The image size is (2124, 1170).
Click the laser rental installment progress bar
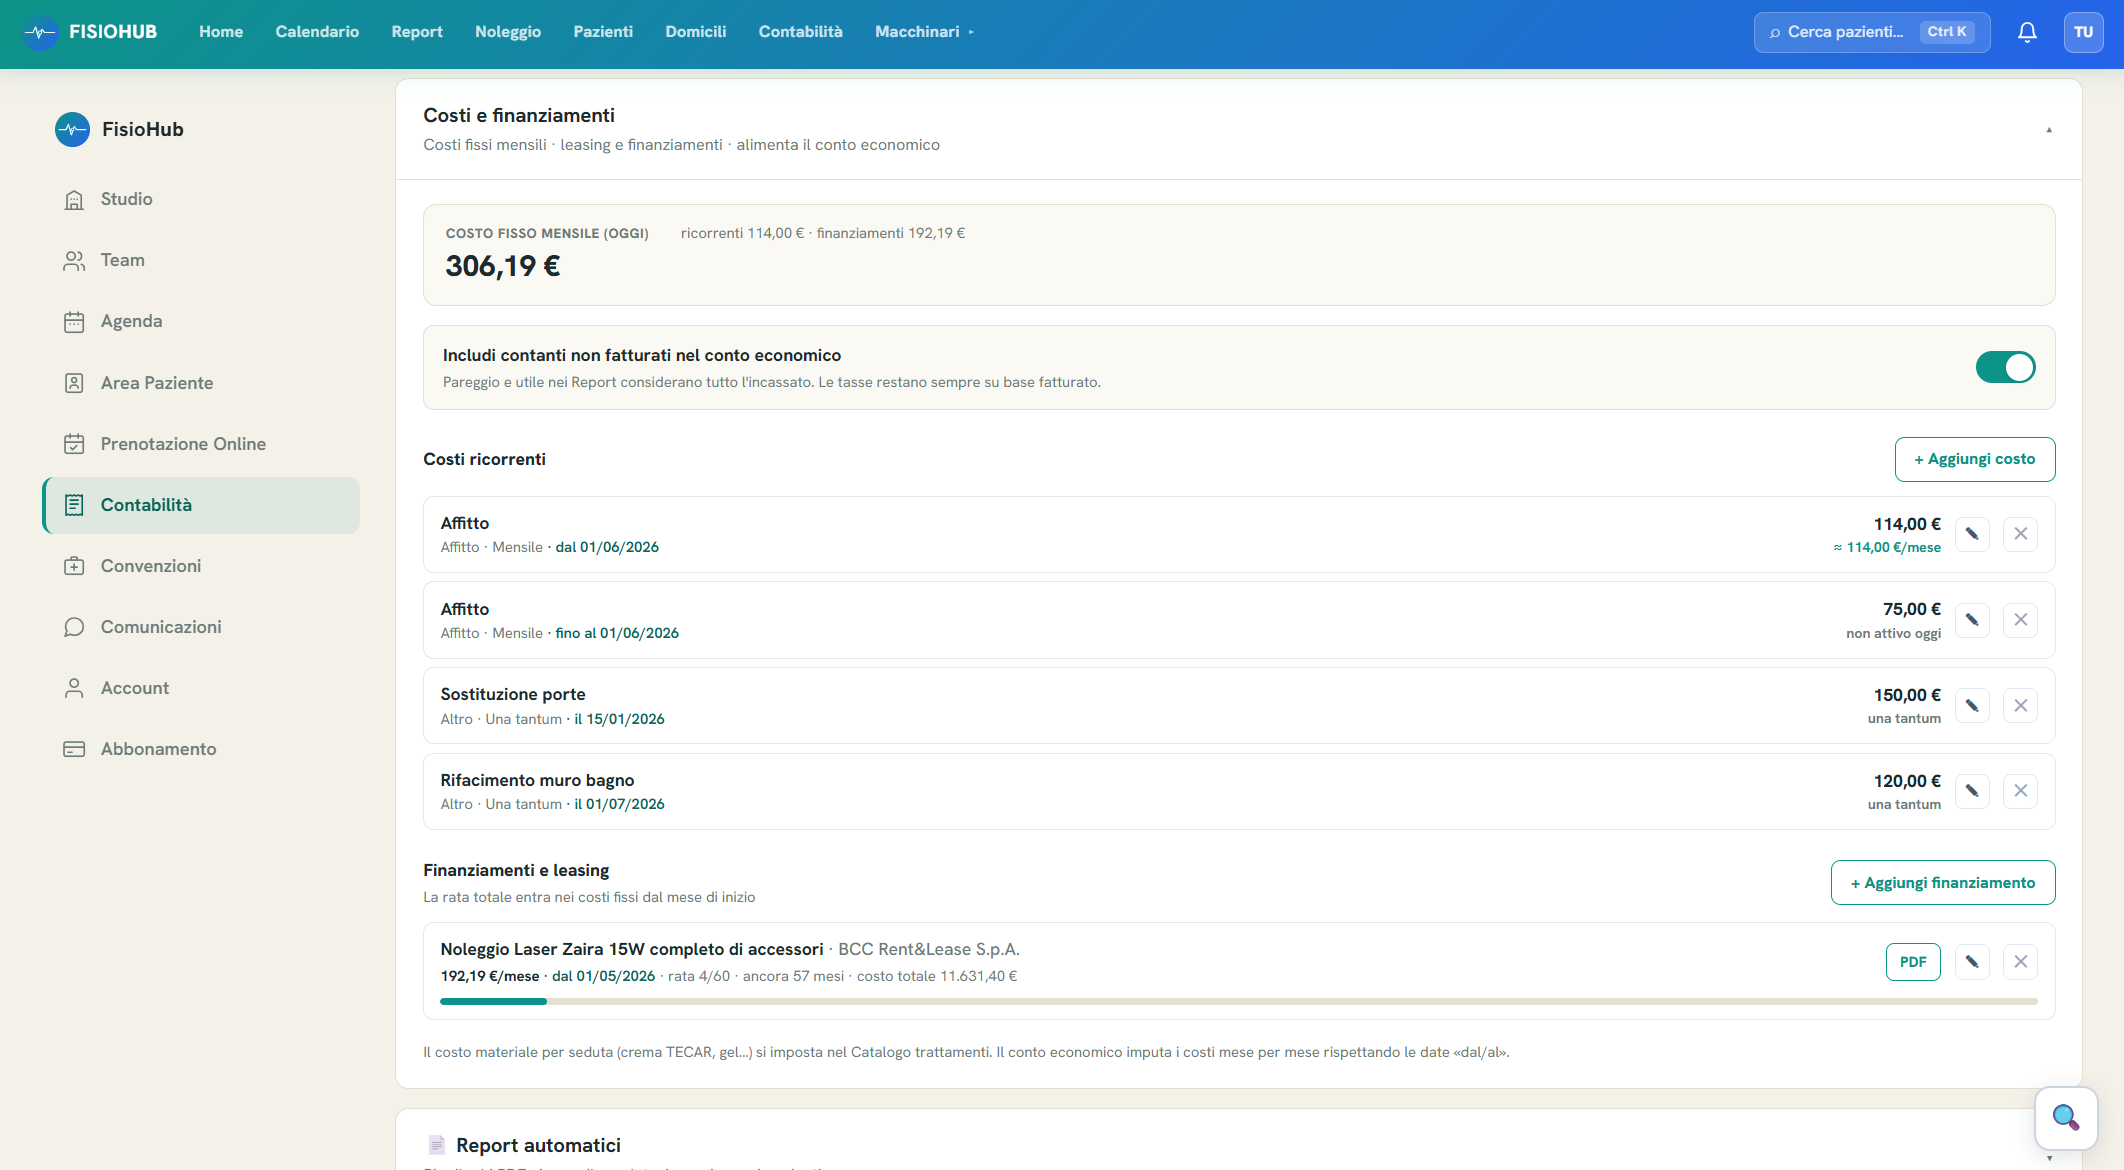click(x=1239, y=1001)
